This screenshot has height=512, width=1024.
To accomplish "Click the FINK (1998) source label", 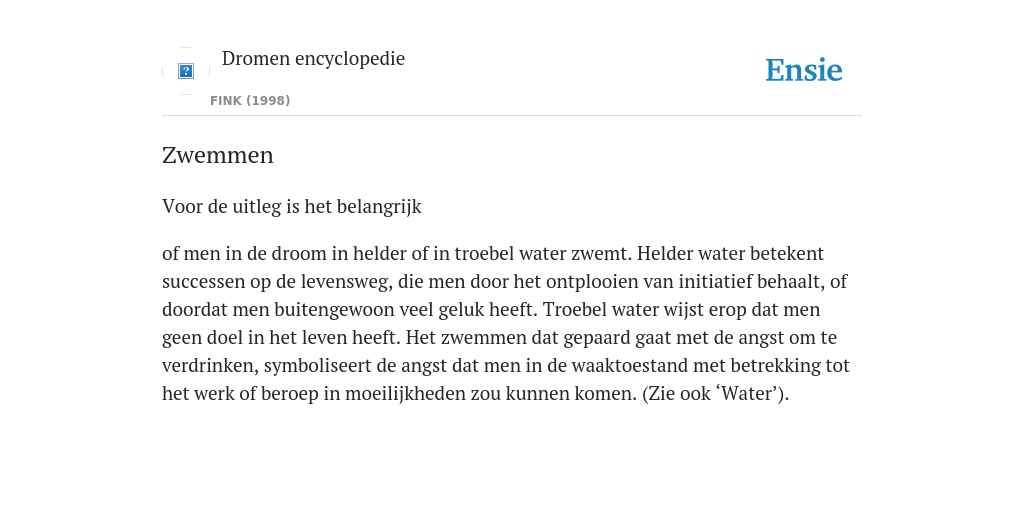I will [250, 101].
